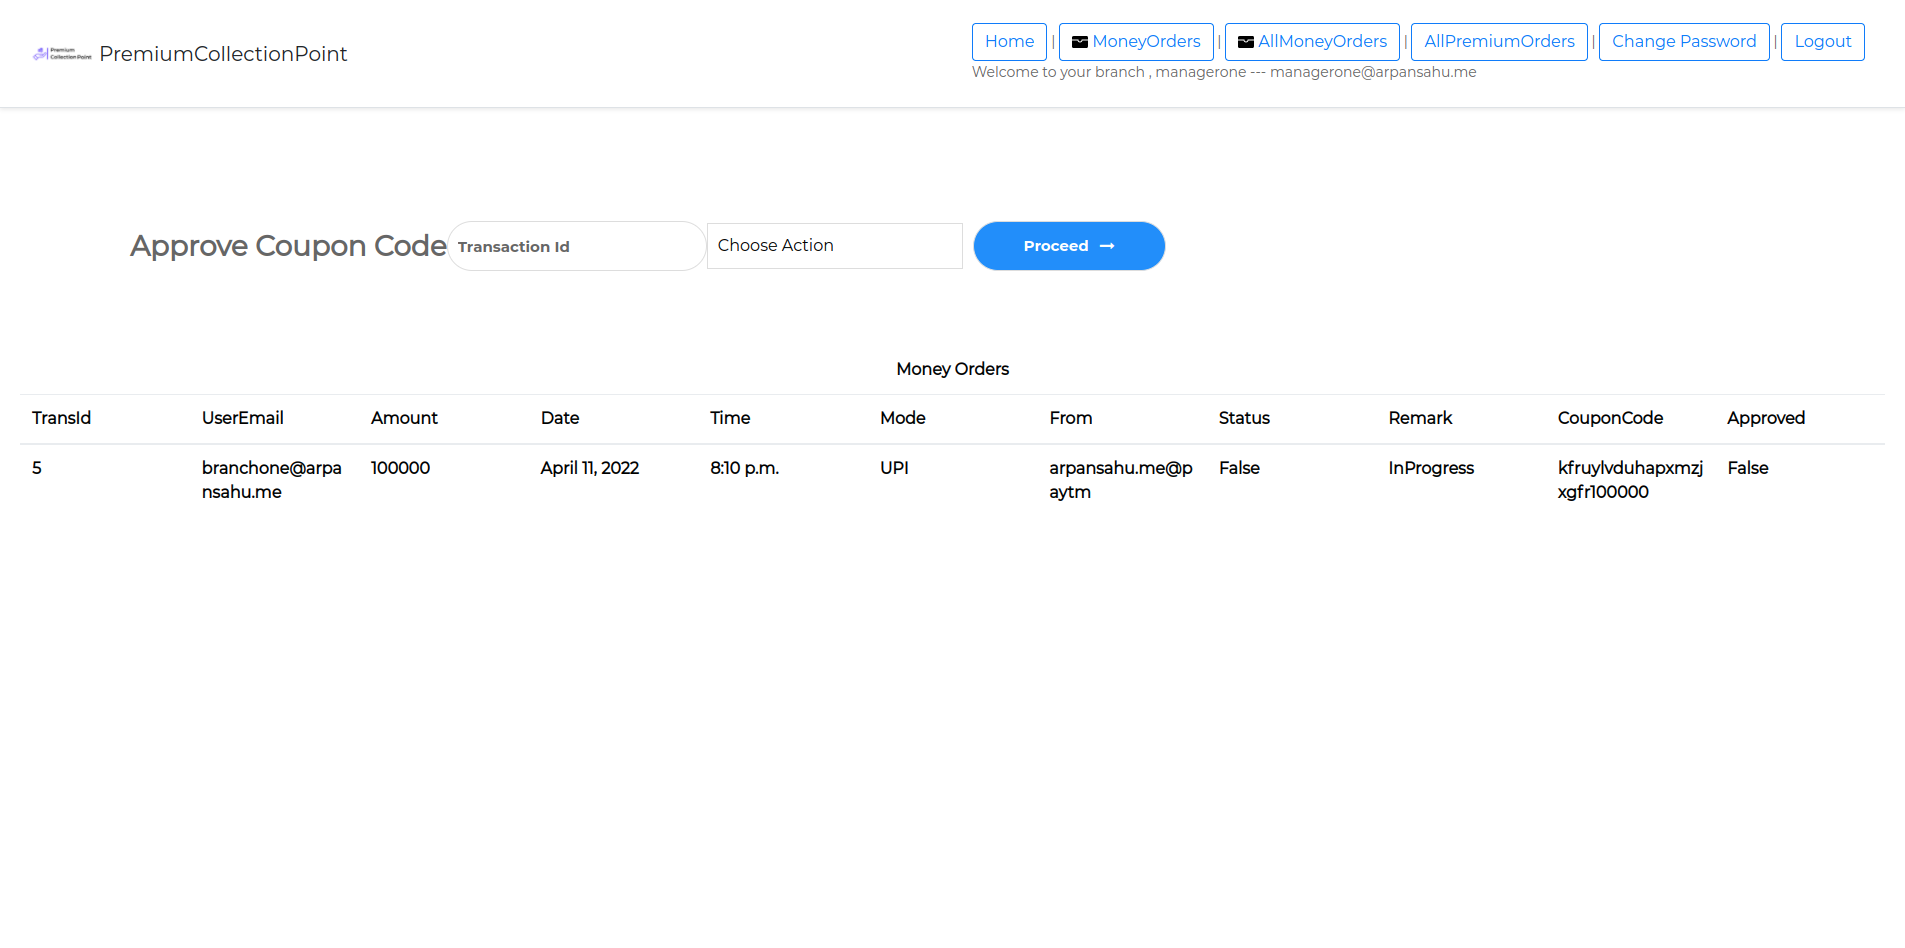Click the branchone@arpansahu.me email cell
This screenshot has width=1905, height=948.
[271, 480]
